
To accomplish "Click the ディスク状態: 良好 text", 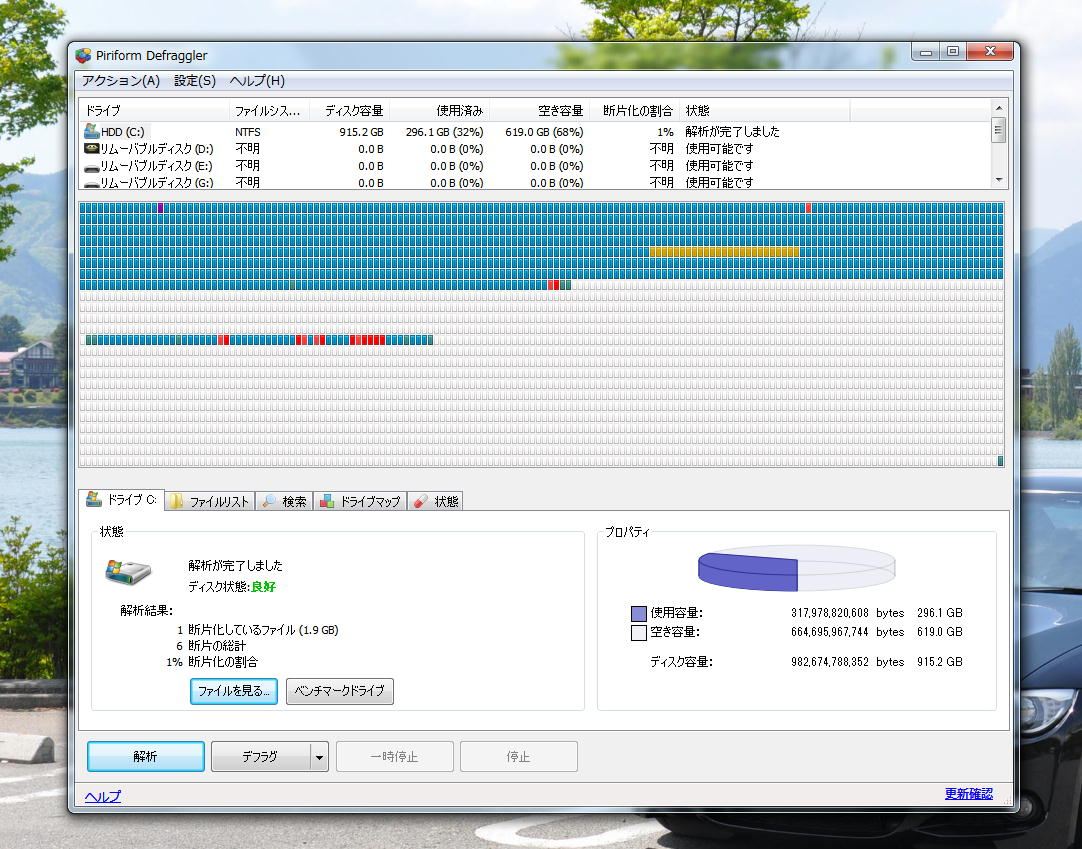I will point(232,587).
